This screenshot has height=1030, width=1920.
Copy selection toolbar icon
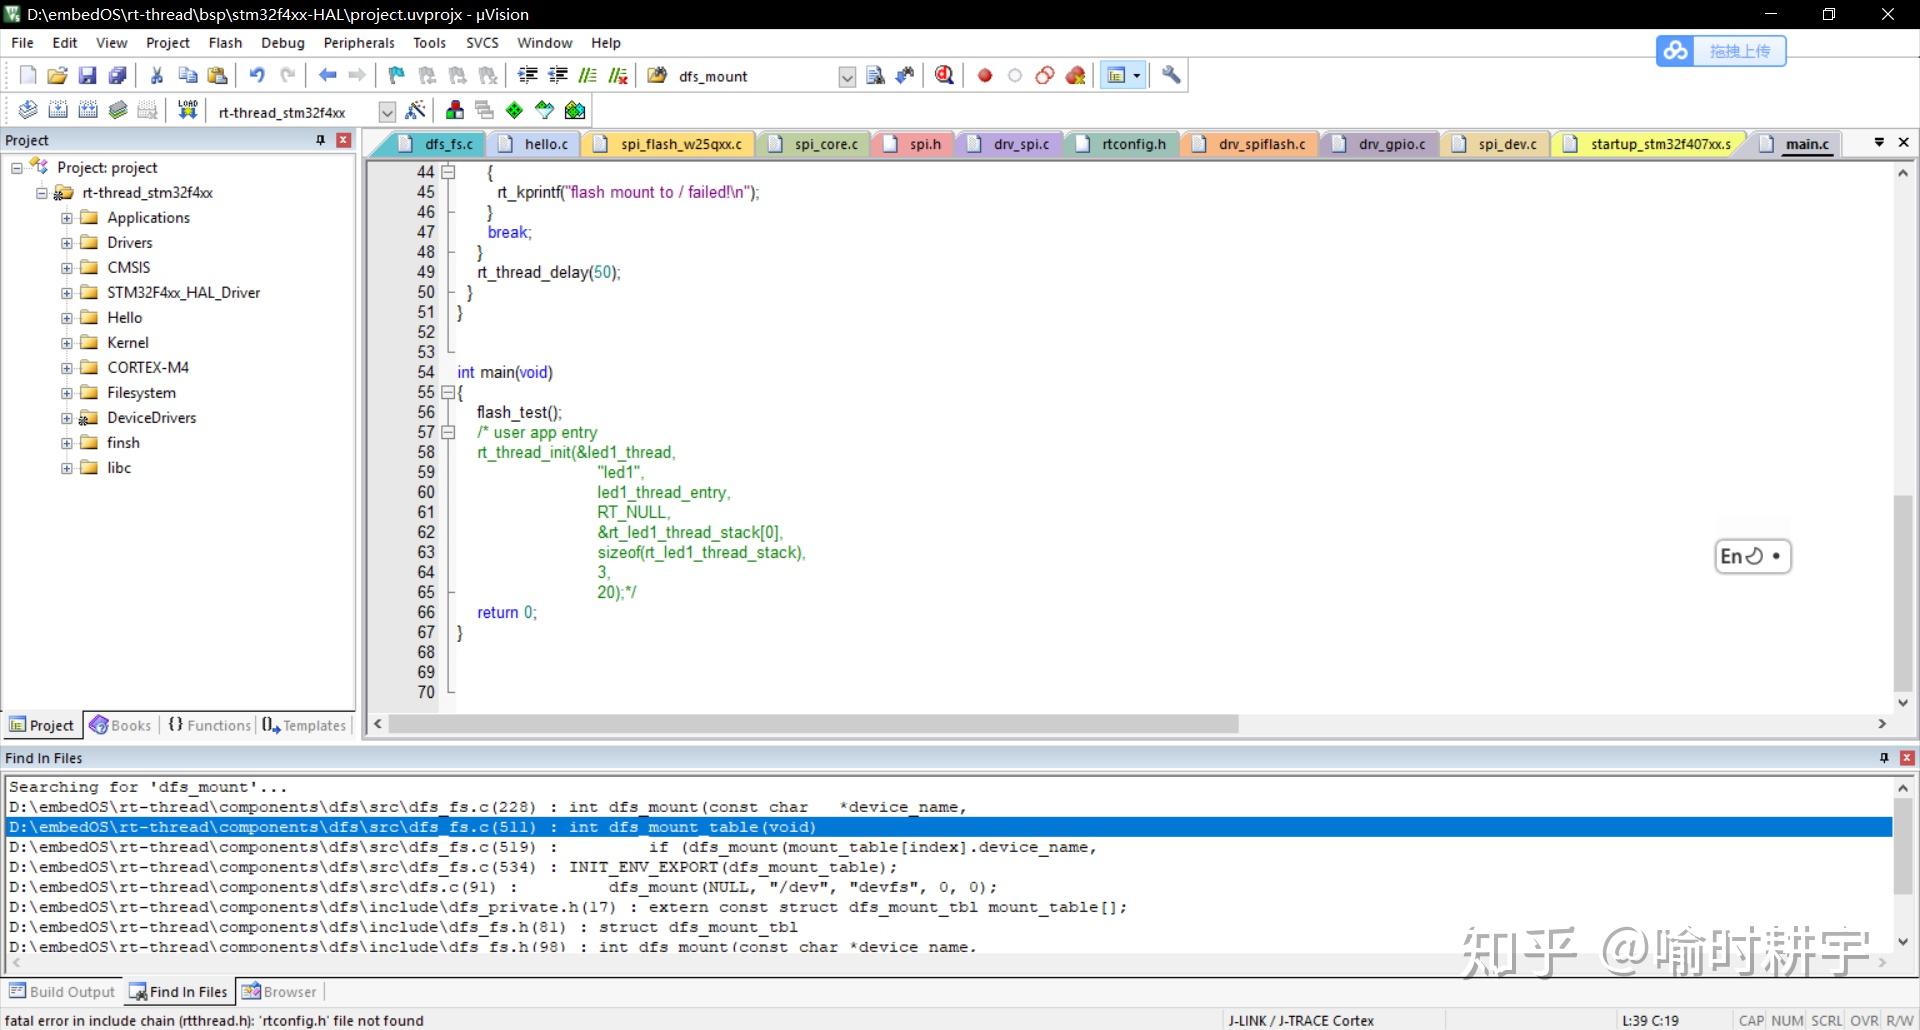click(x=187, y=76)
